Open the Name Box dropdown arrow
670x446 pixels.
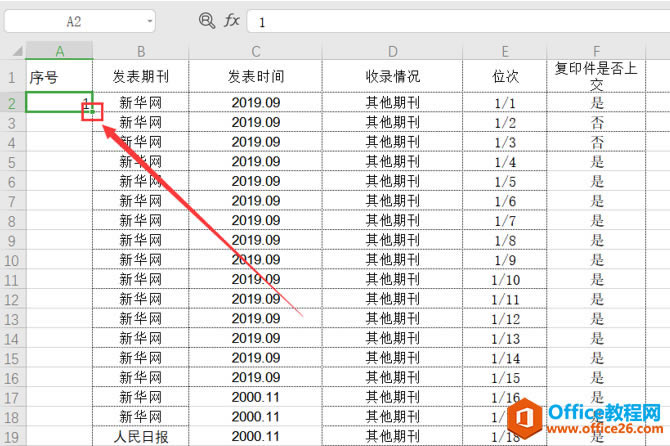point(150,21)
